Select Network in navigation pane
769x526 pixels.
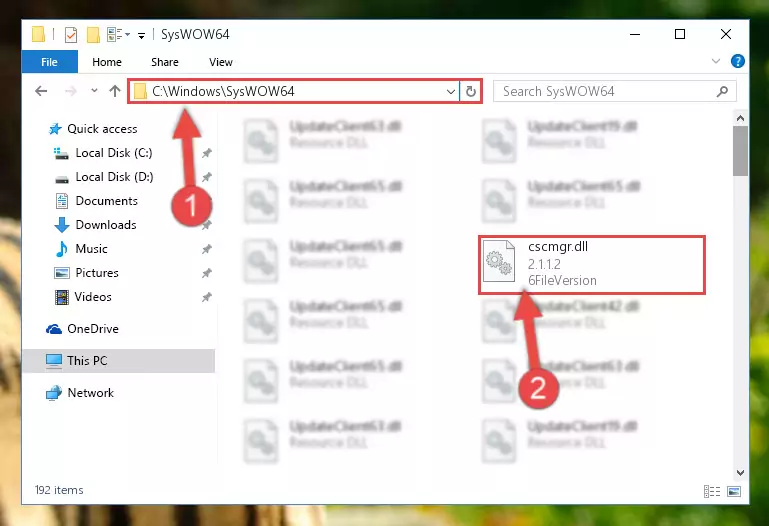[x=80, y=393]
